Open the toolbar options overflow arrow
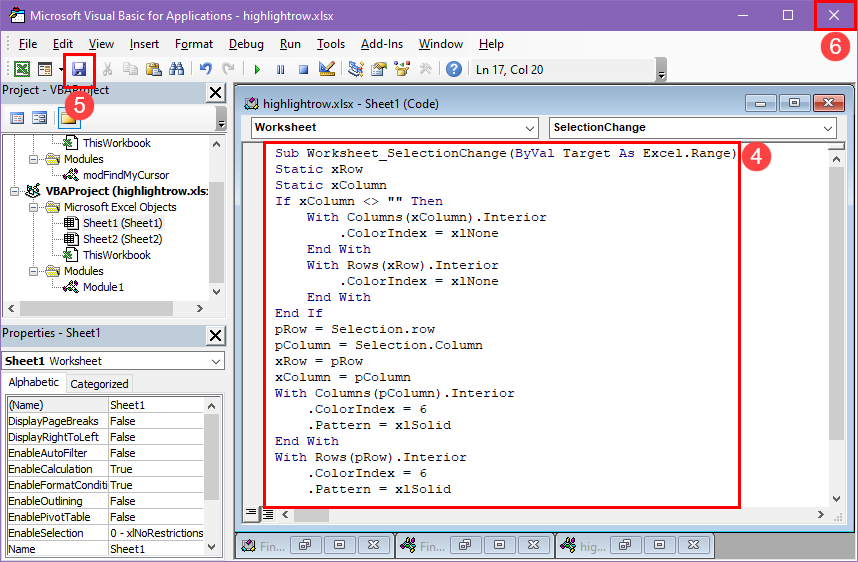 coord(661,71)
